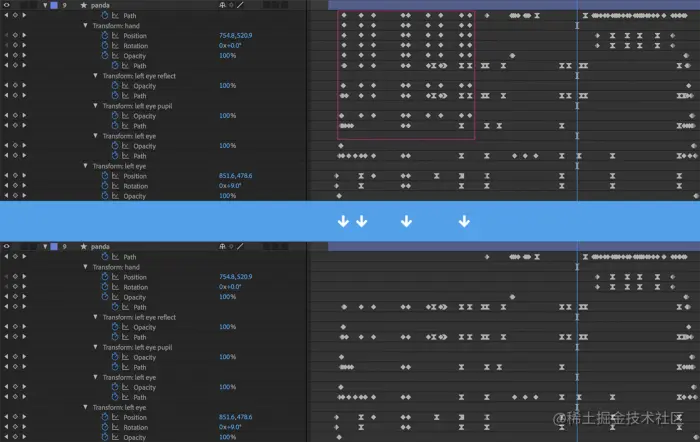This screenshot has height=442, width=700.
Task: Collapse the panda layer twirl arrow, upper timeline
Action: [45, 5]
